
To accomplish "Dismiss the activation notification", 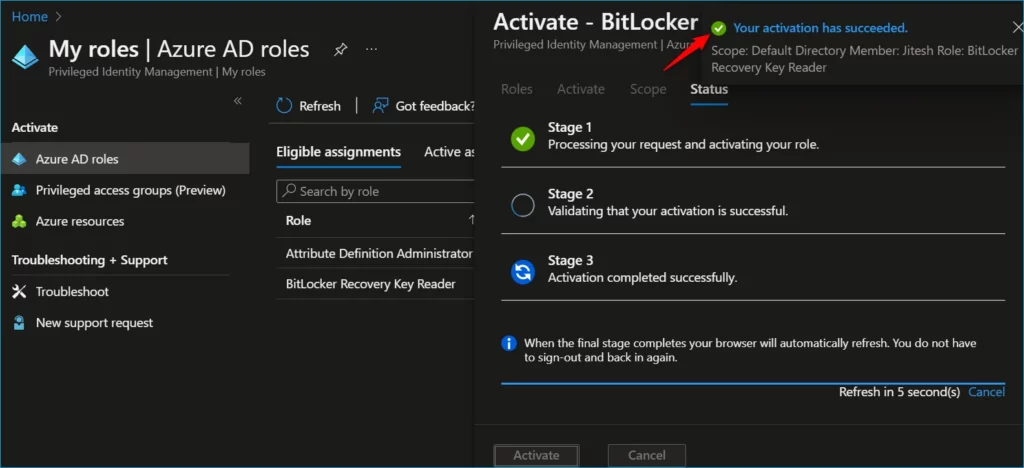I will tap(1017, 27).
